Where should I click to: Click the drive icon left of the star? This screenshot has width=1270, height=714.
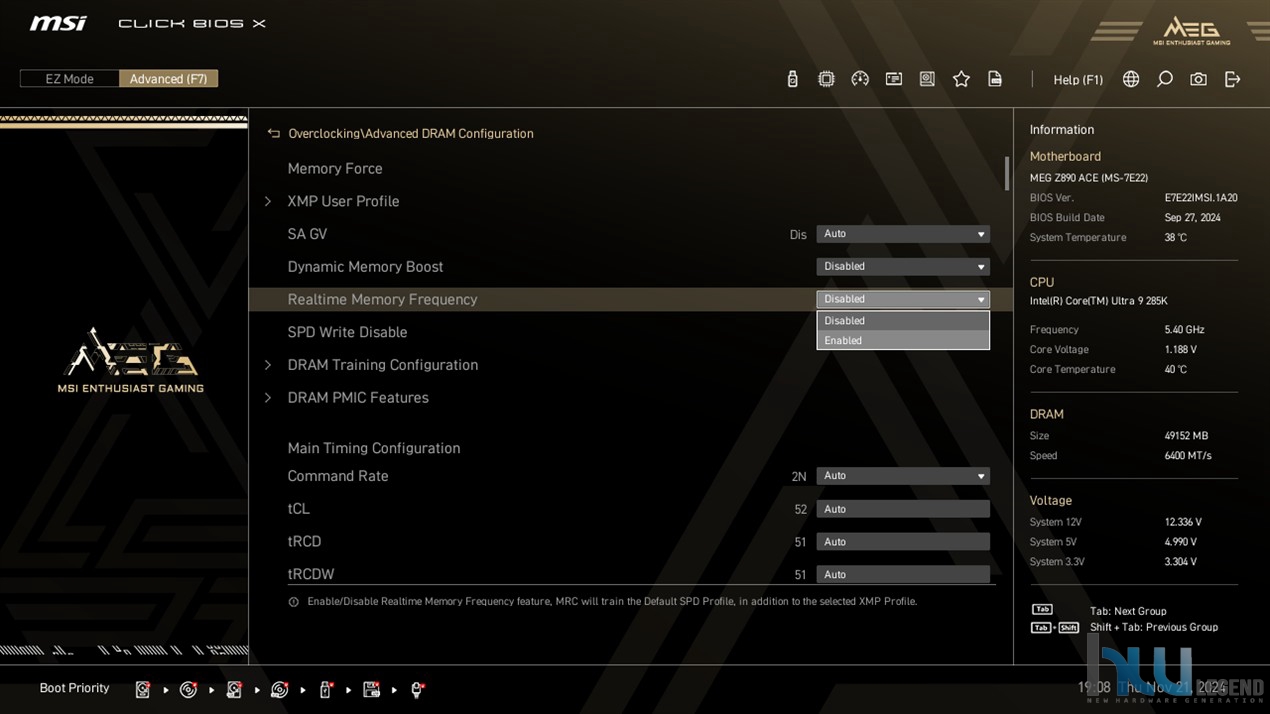(x=927, y=79)
